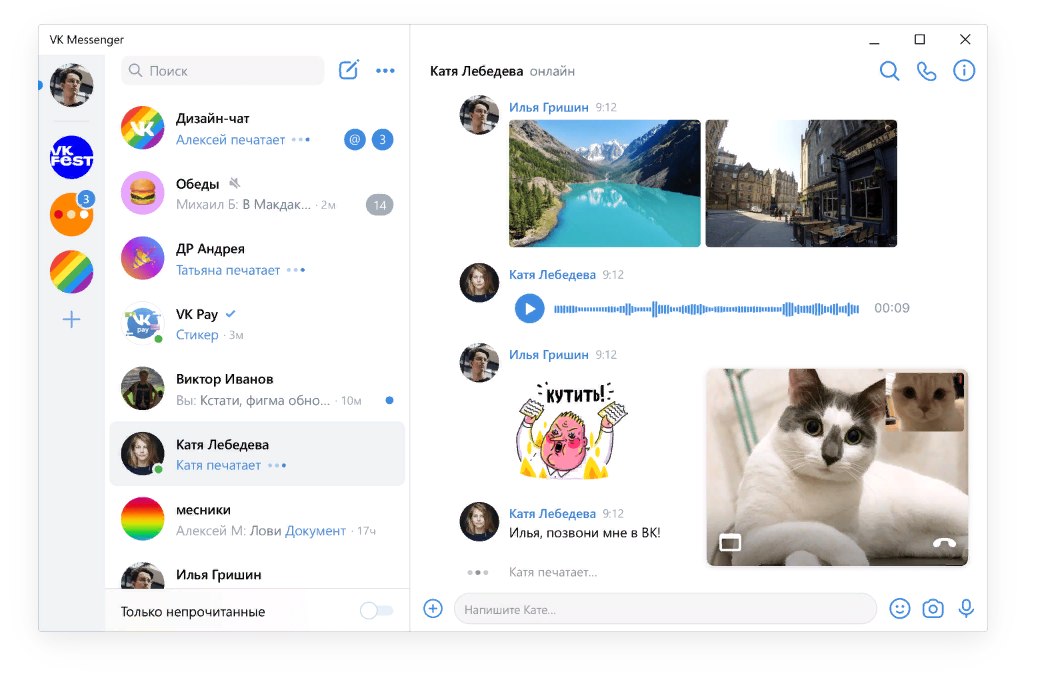This screenshot has height=676, width=1060.
Task: Open the VK Pay conversation
Action: [x=257, y=324]
